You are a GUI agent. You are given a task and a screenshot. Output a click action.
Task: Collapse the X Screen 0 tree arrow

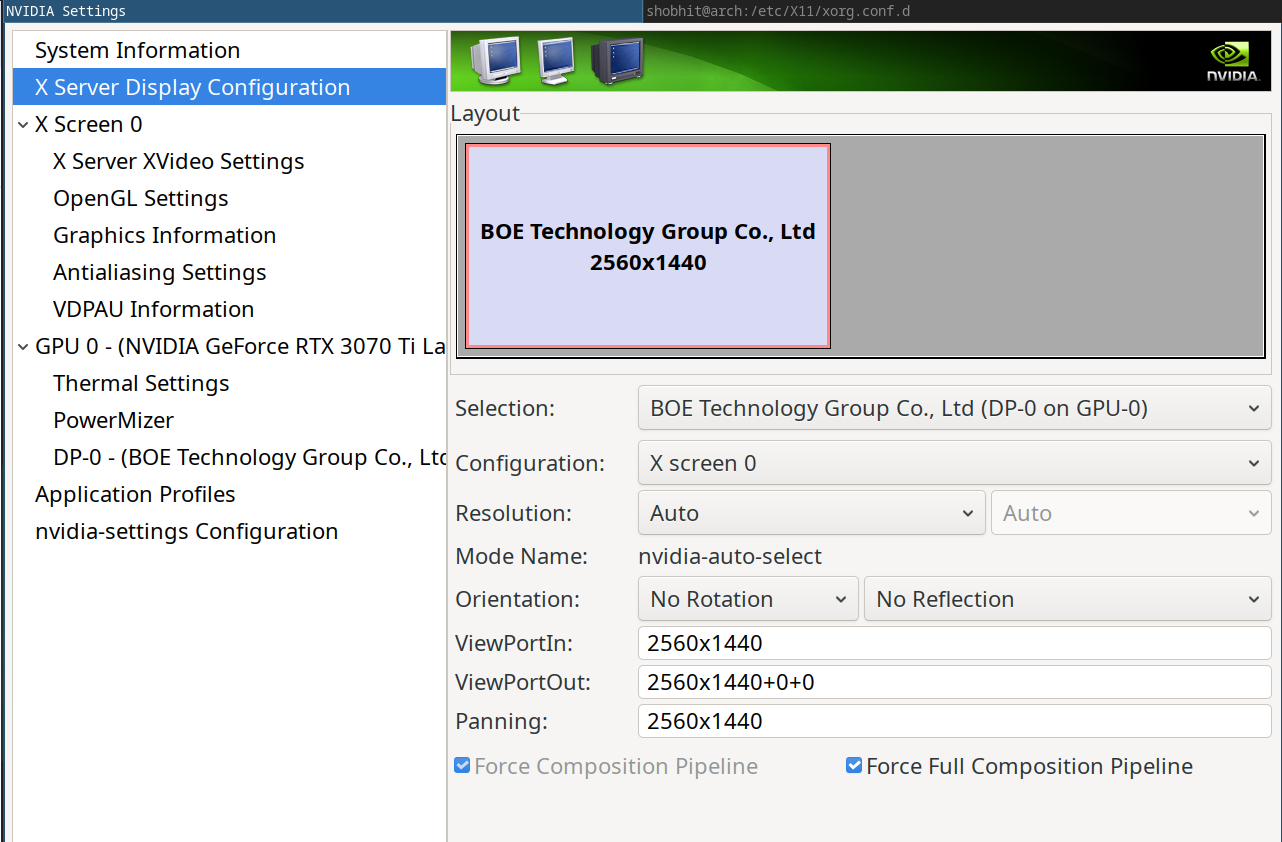pos(23,124)
